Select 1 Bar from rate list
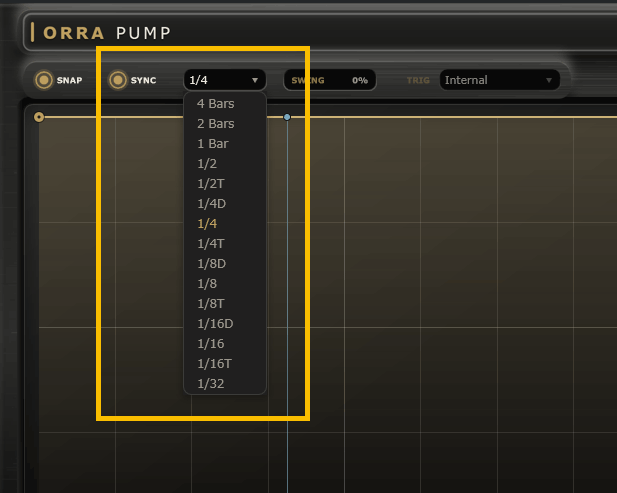 (225, 144)
